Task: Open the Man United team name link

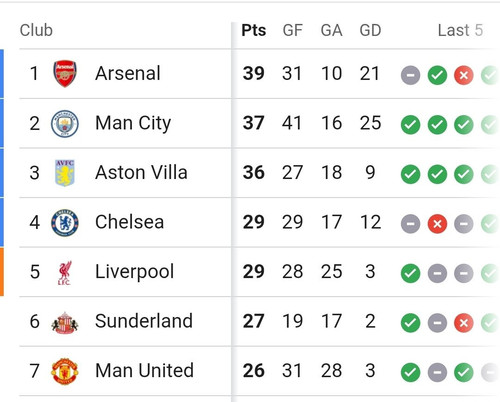Action: tap(144, 371)
